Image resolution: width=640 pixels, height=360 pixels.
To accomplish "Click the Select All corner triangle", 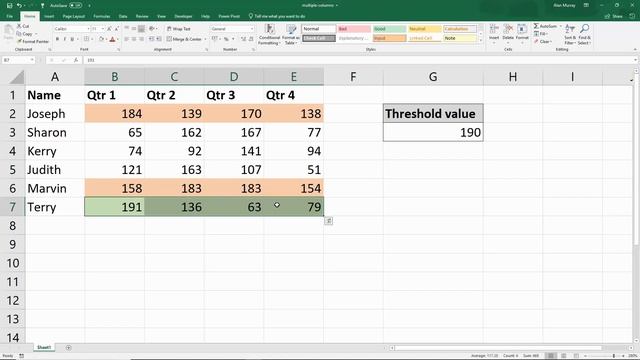I will click(x=16, y=77).
